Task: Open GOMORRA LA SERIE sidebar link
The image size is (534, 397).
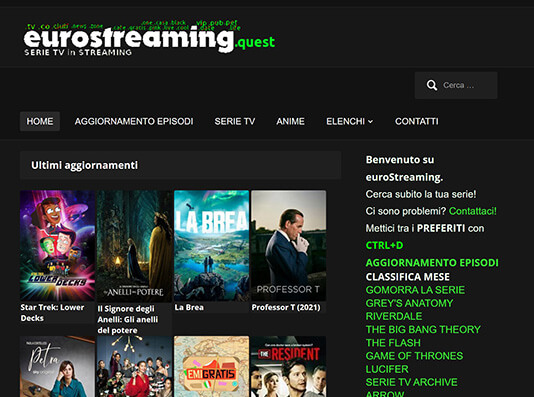Action: click(x=415, y=290)
